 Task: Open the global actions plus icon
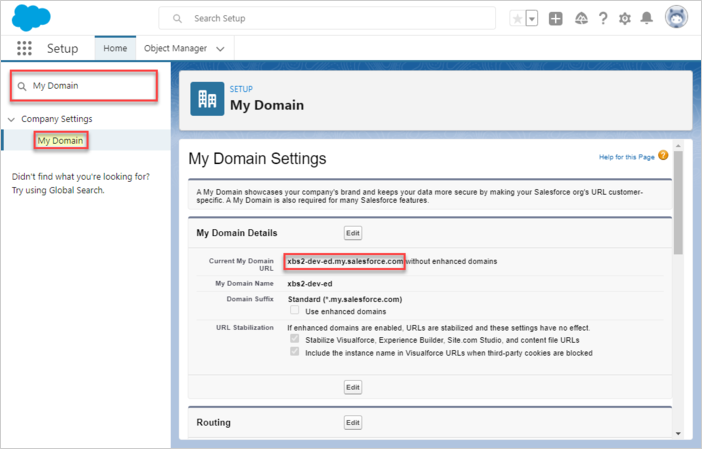(556, 19)
